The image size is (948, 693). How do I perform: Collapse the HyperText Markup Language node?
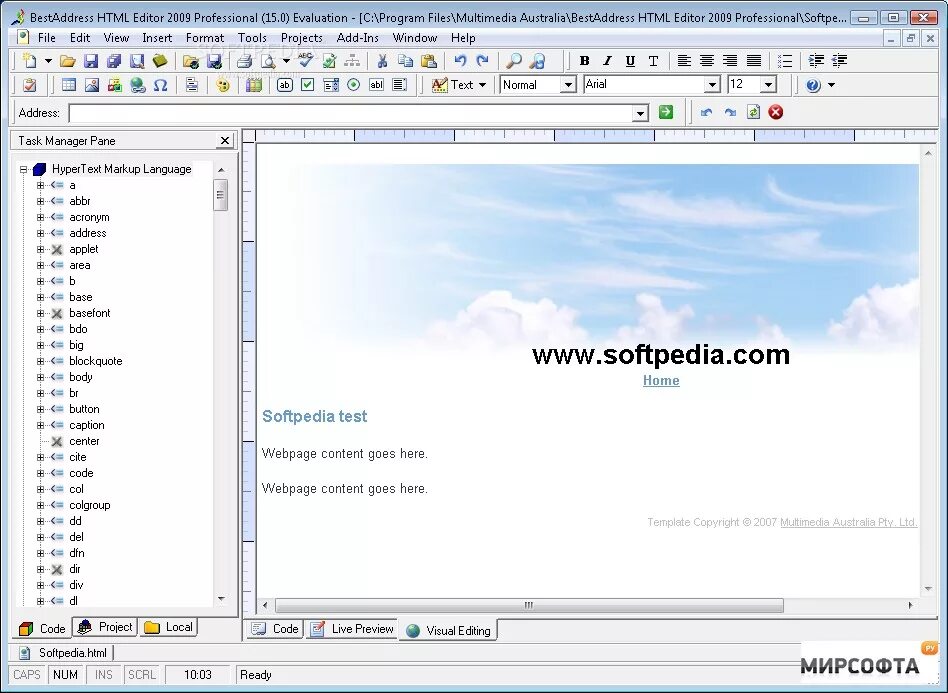click(x=24, y=169)
